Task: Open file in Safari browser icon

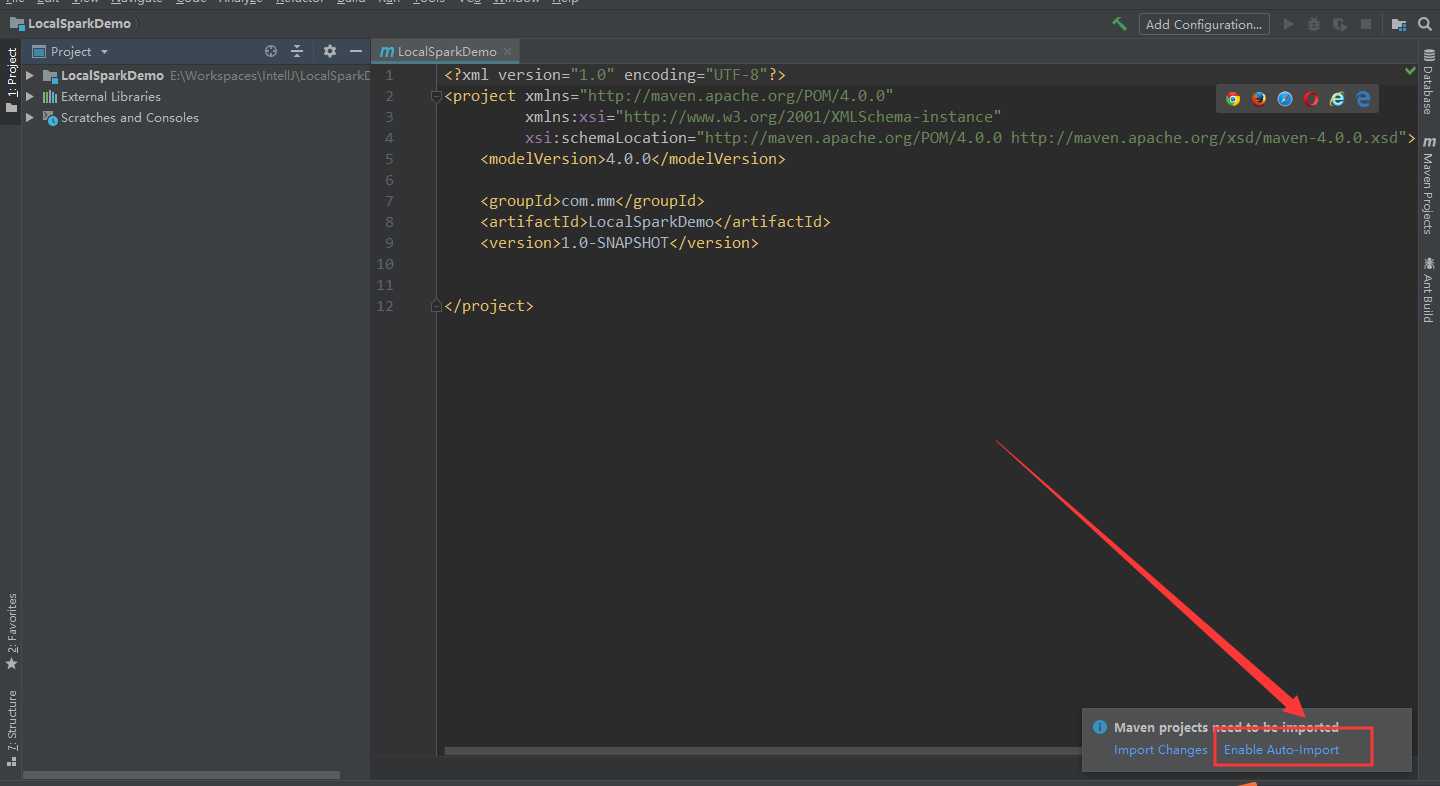Action: (x=1285, y=98)
